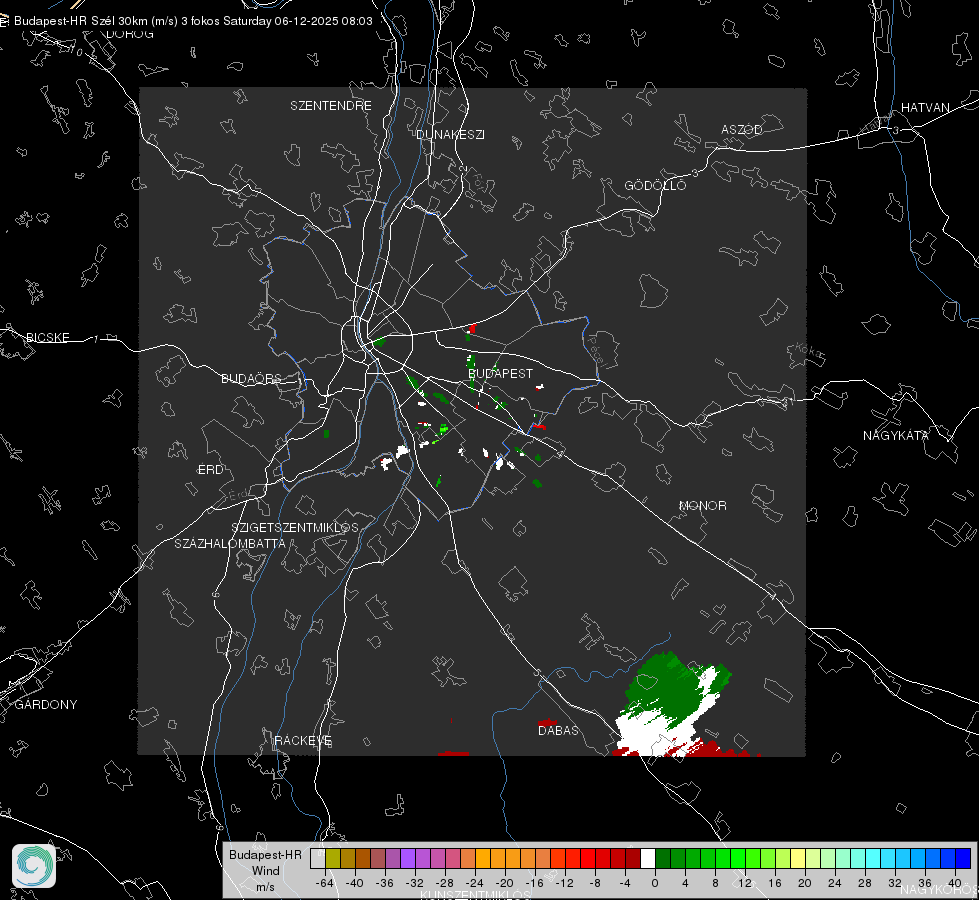This screenshot has width=979, height=900.
Task: Click the NAGYKÁTA label
Action: tap(895, 435)
